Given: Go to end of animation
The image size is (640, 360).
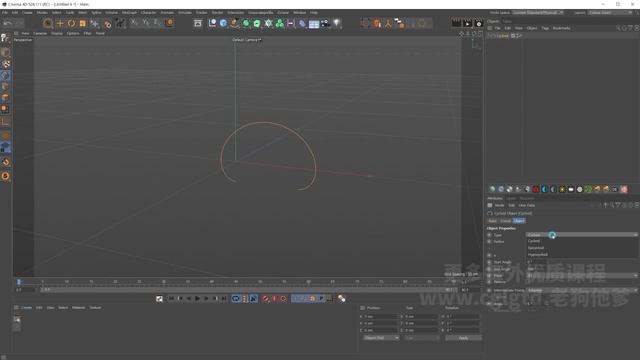Looking at the screenshot, I should (x=224, y=299).
